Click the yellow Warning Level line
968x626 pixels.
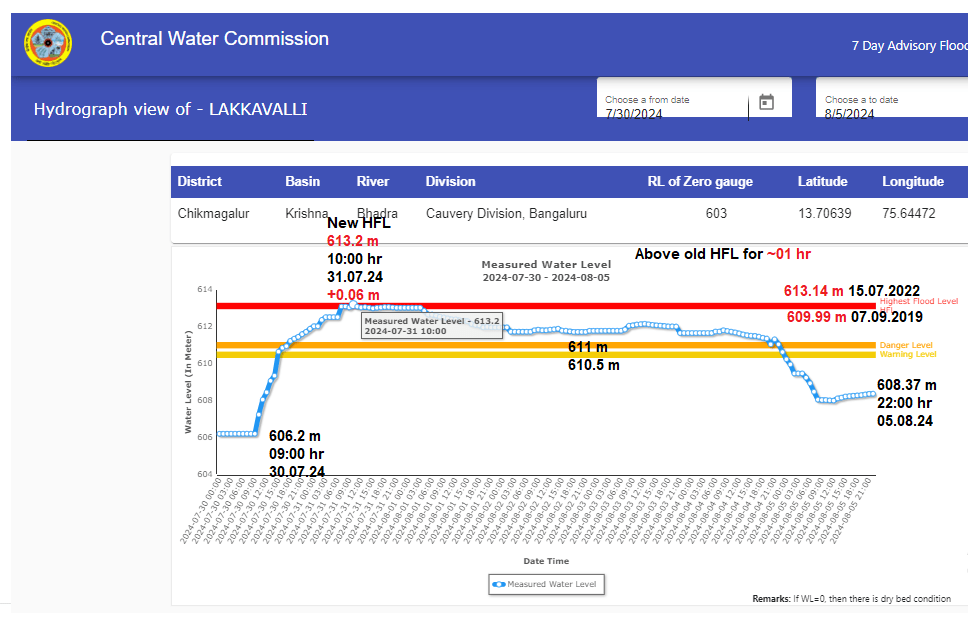[x=600, y=354]
